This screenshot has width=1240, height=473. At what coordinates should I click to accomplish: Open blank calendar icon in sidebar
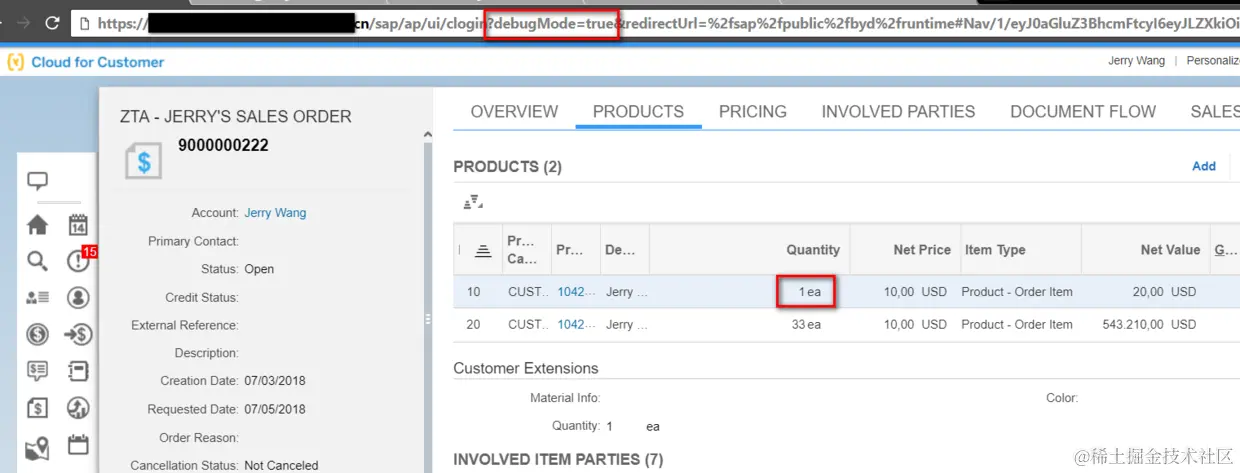click(x=78, y=445)
